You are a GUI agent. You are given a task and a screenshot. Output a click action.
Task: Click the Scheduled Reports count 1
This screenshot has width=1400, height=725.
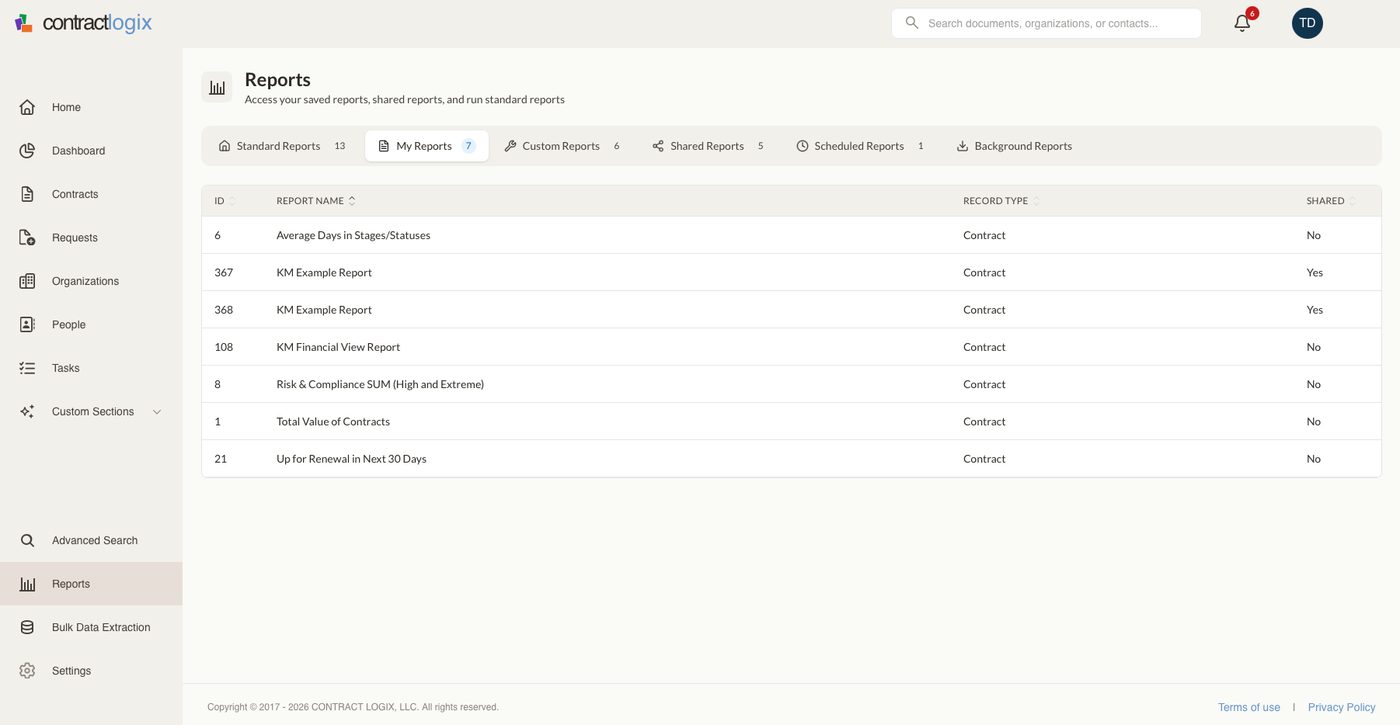(920, 146)
